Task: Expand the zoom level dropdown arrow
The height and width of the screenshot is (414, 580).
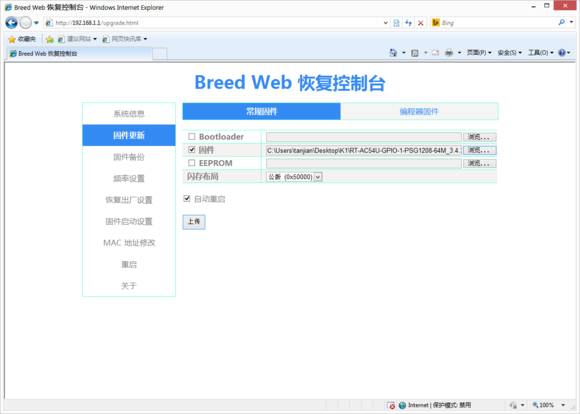Action: point(563,405)
